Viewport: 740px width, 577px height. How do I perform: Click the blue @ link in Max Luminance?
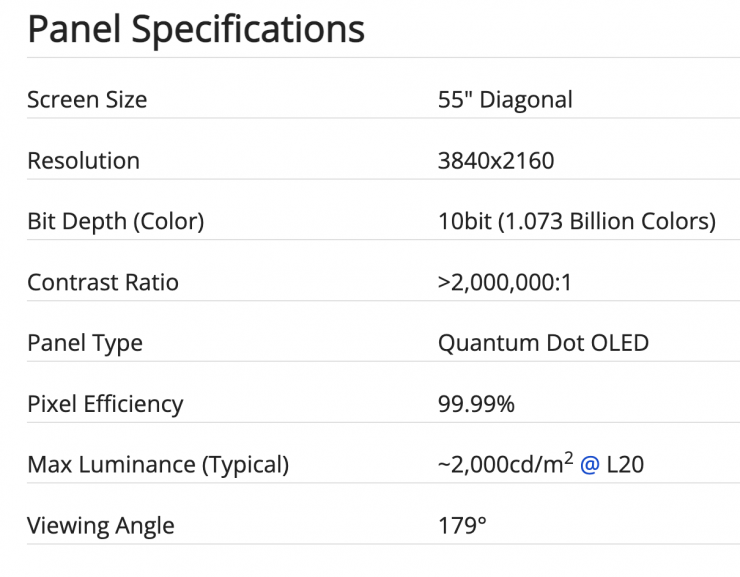tap(589, 465)
